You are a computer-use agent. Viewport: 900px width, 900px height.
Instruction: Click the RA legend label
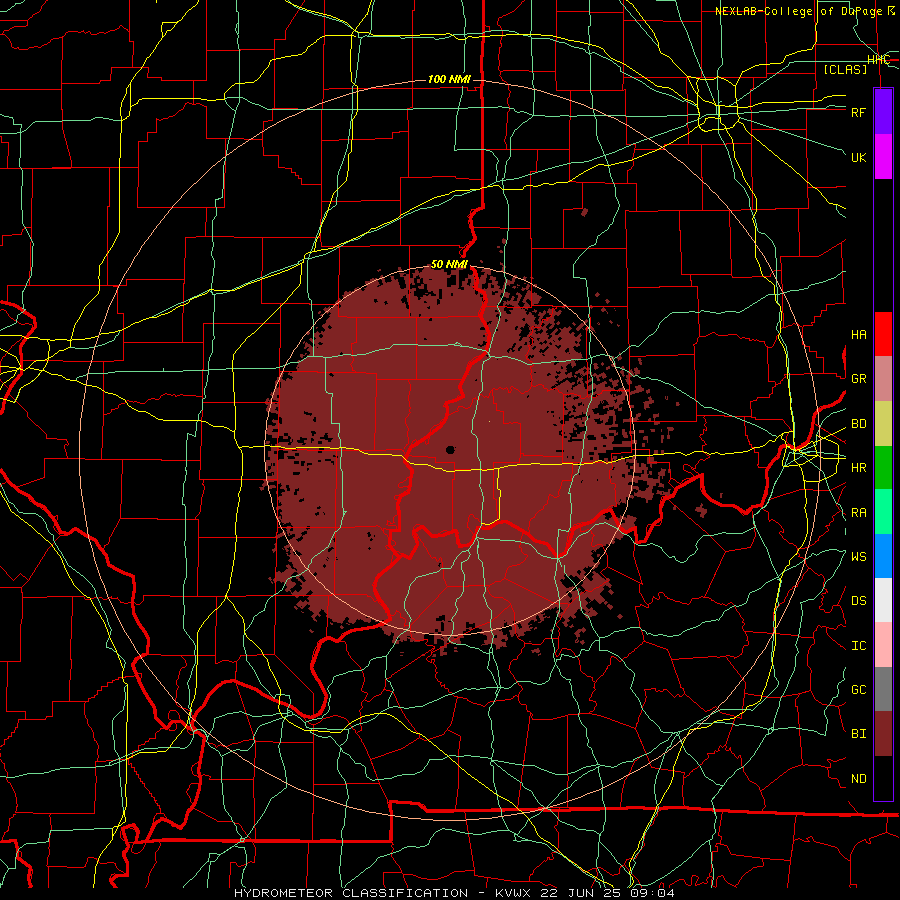pyautogui.click(x=858, y=513)
